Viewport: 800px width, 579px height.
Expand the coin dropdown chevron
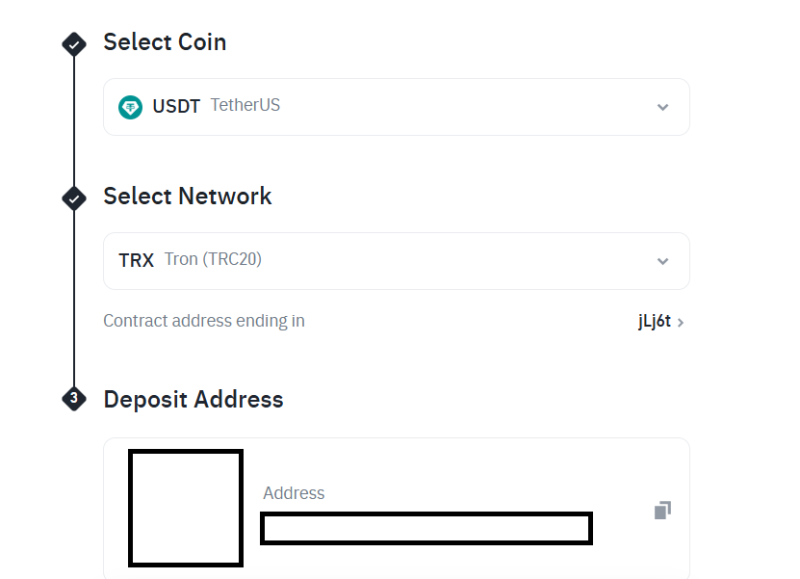click(662, 107)
